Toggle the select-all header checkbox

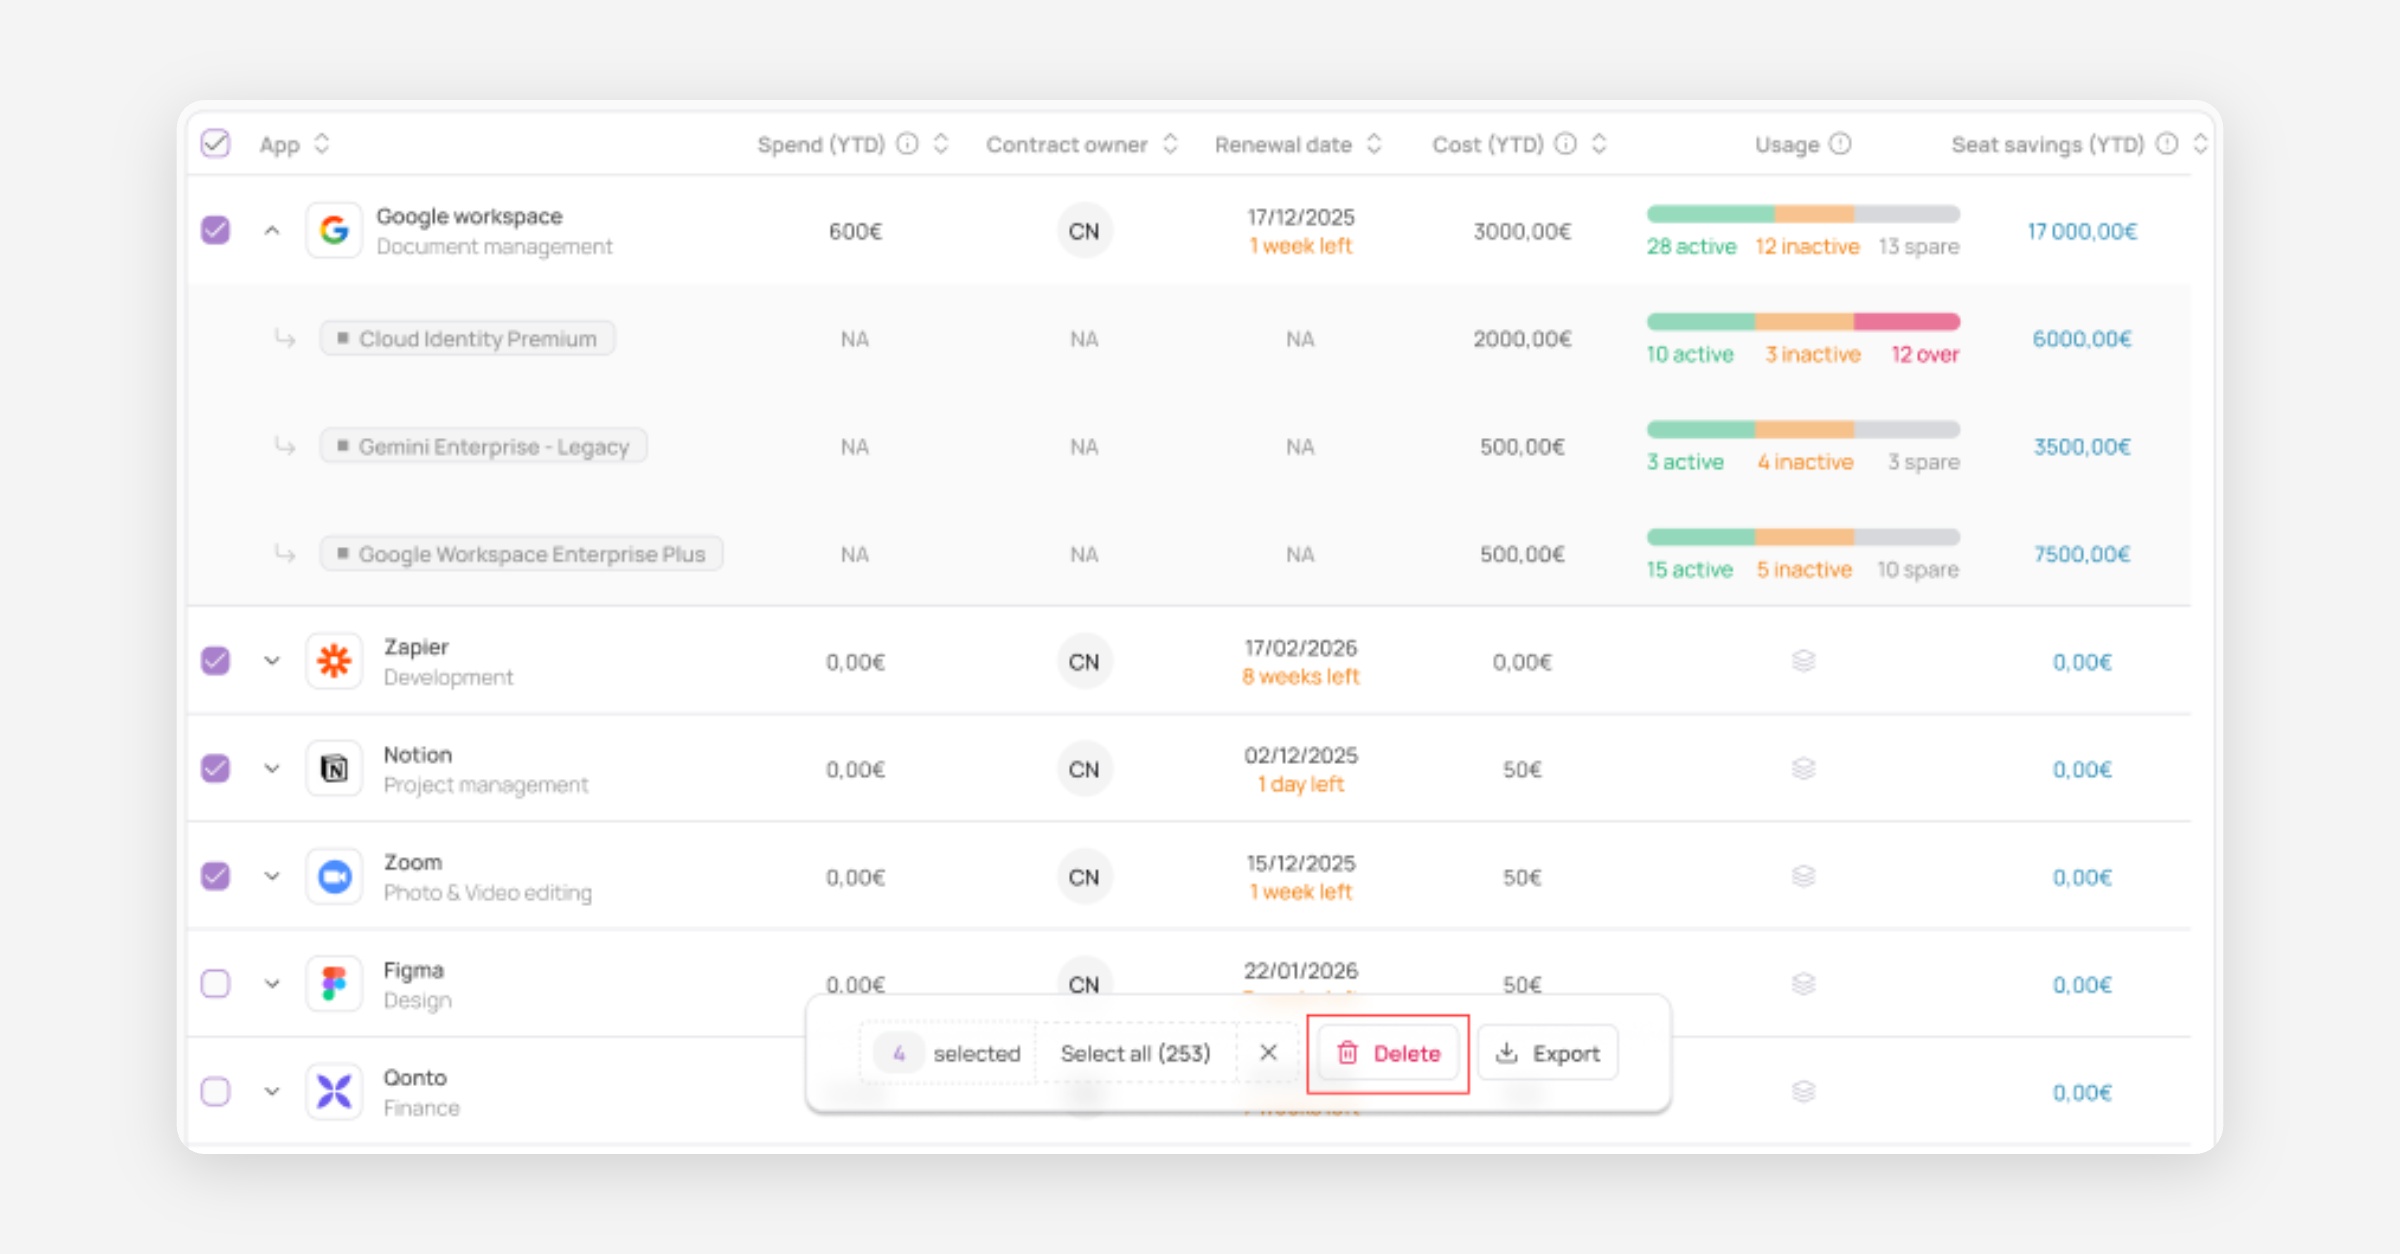(x=216, y=144)
